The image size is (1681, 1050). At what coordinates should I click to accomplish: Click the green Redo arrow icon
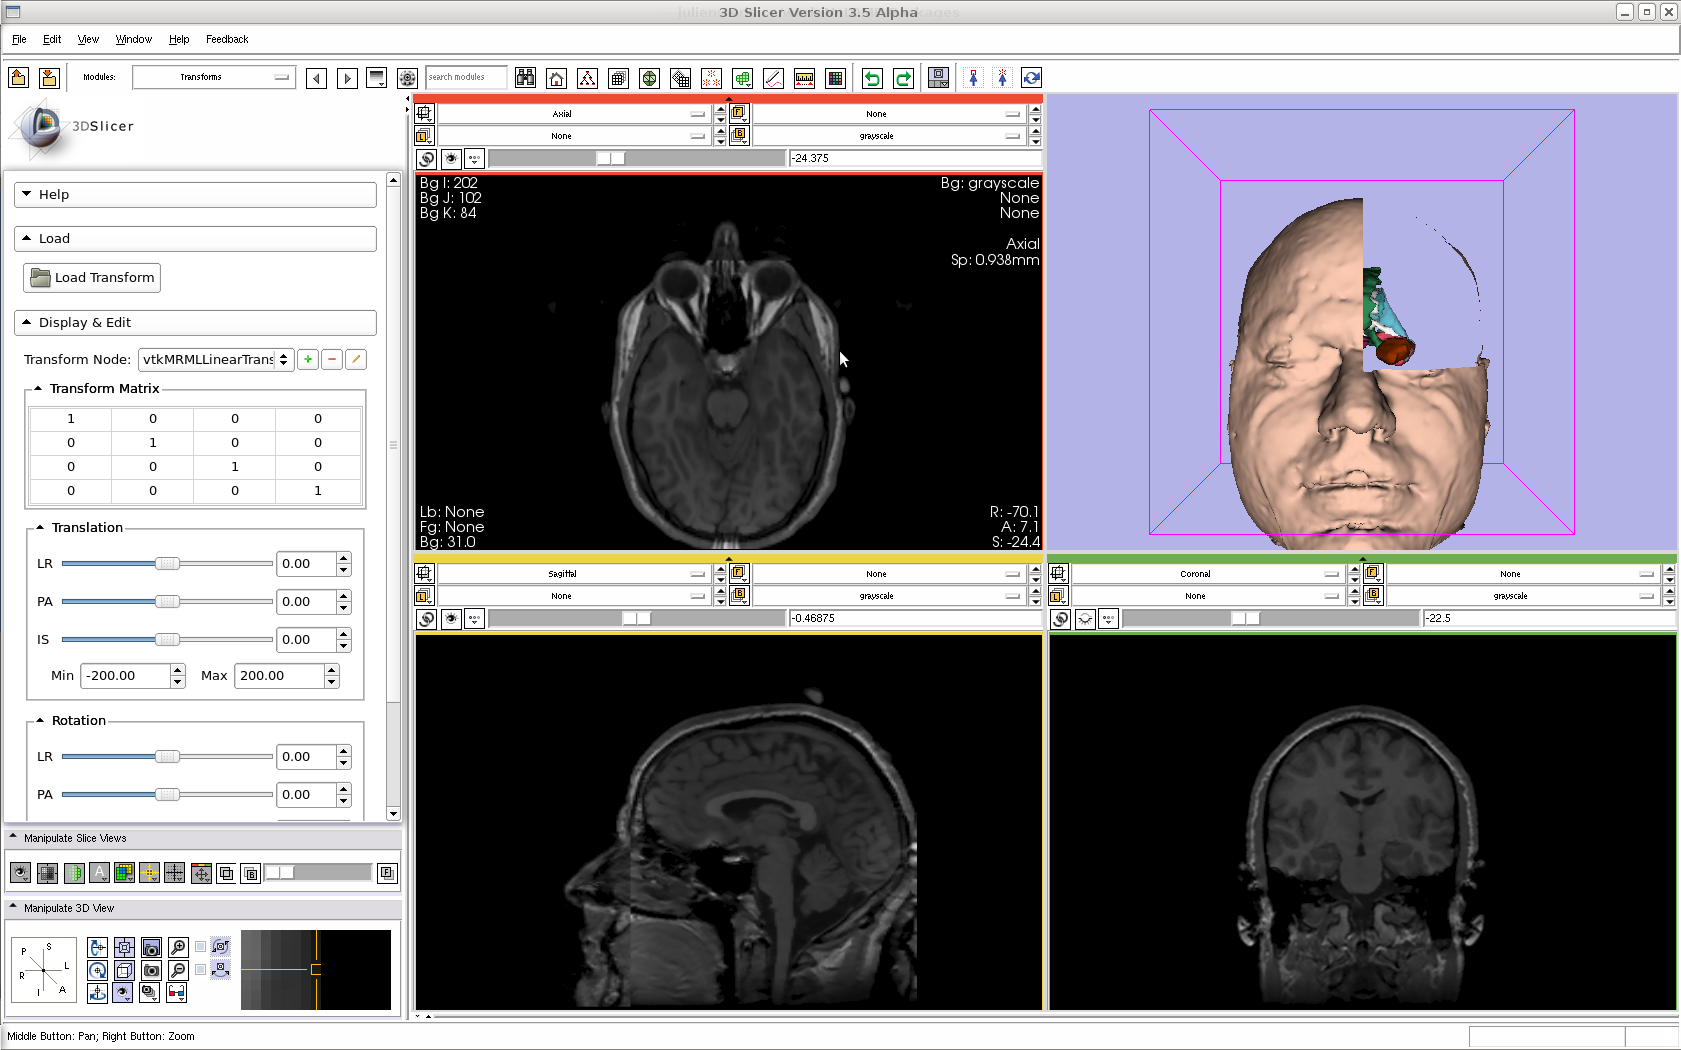[903, 78]
